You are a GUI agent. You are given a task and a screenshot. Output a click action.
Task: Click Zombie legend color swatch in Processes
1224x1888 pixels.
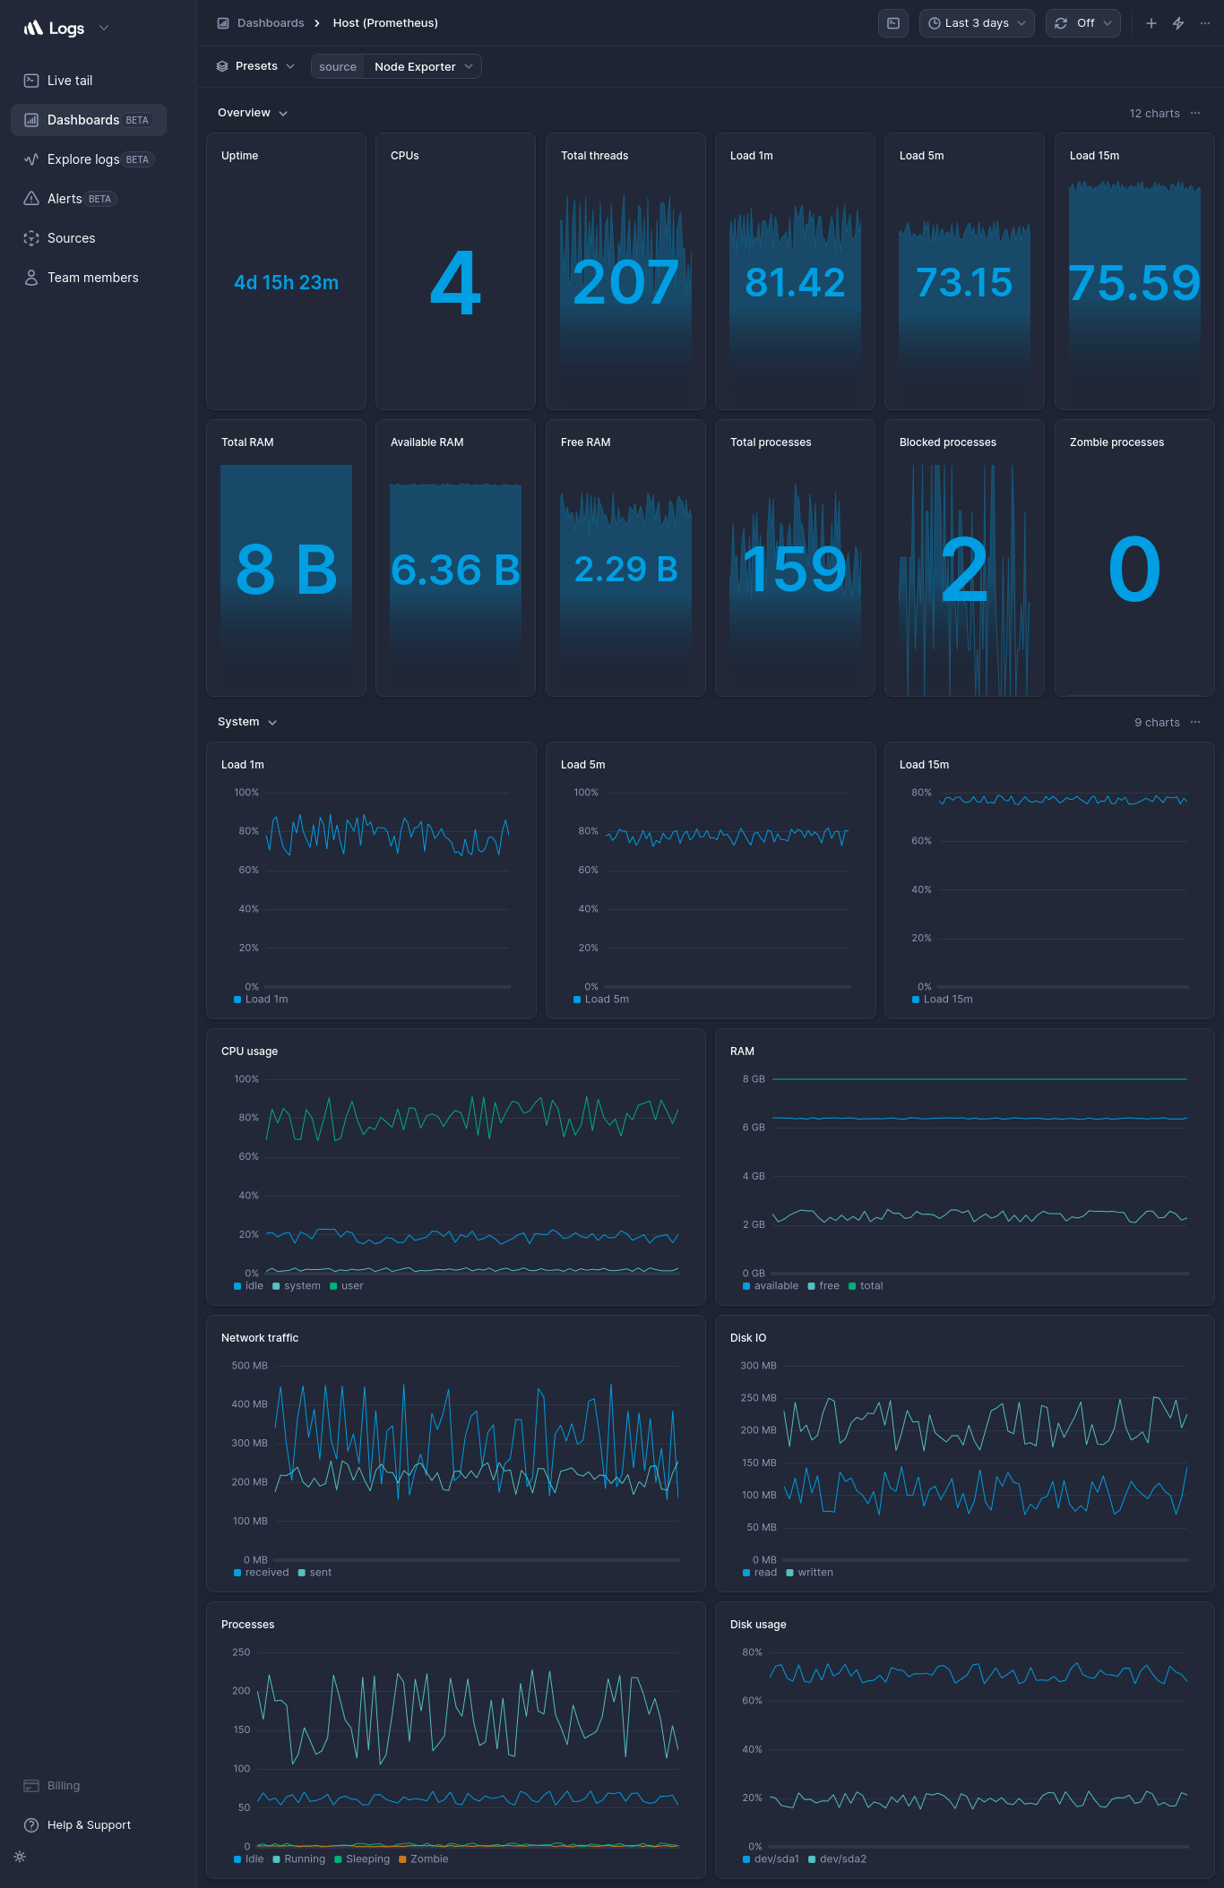pos(402,1860)
